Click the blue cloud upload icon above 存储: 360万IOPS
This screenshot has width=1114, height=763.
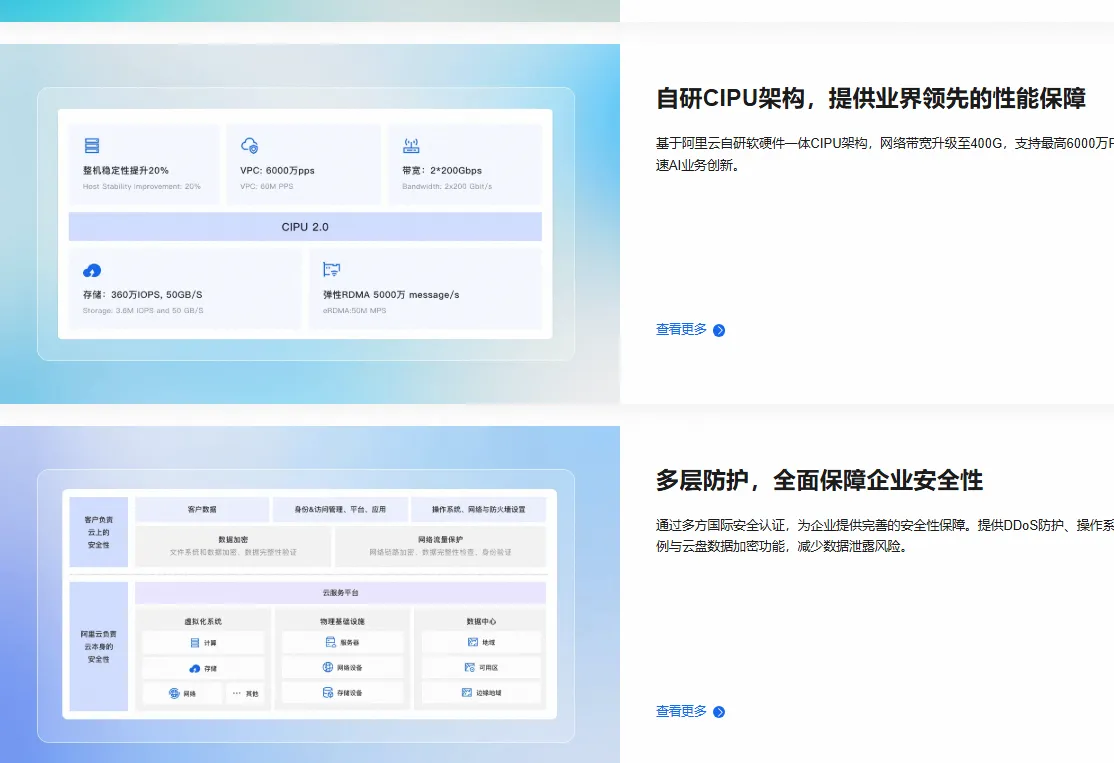coord(92,271)
